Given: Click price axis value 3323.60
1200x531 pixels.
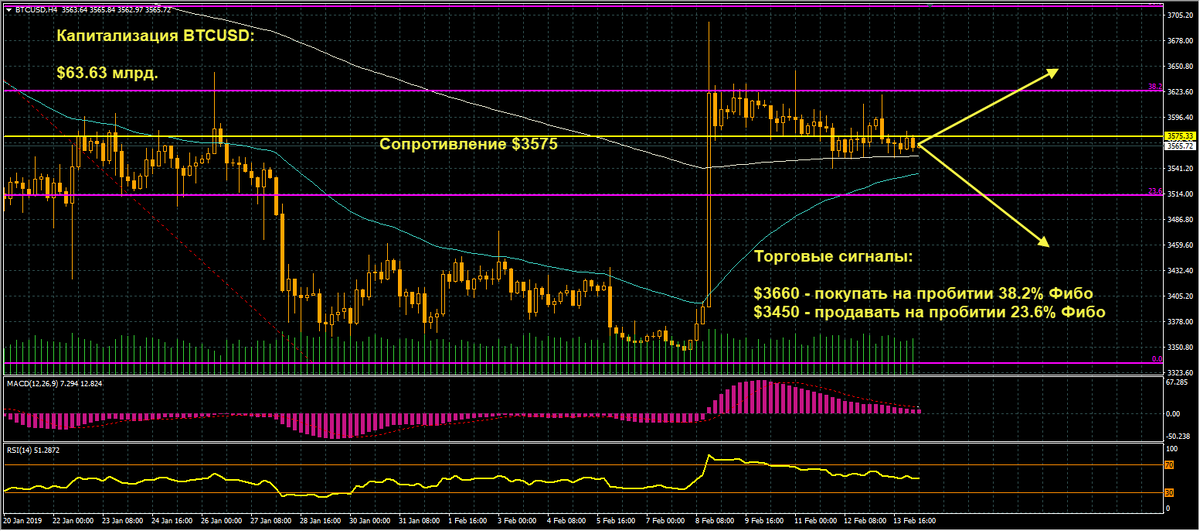Looking at the screenshot, I should [1180, 372].
